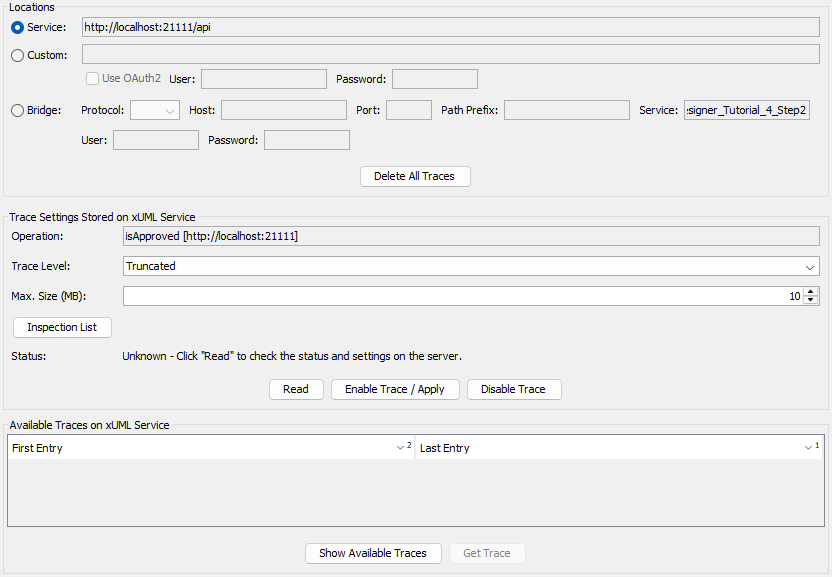Click Last Entry column sort arrow
The image size is (832, 577).
809,448
